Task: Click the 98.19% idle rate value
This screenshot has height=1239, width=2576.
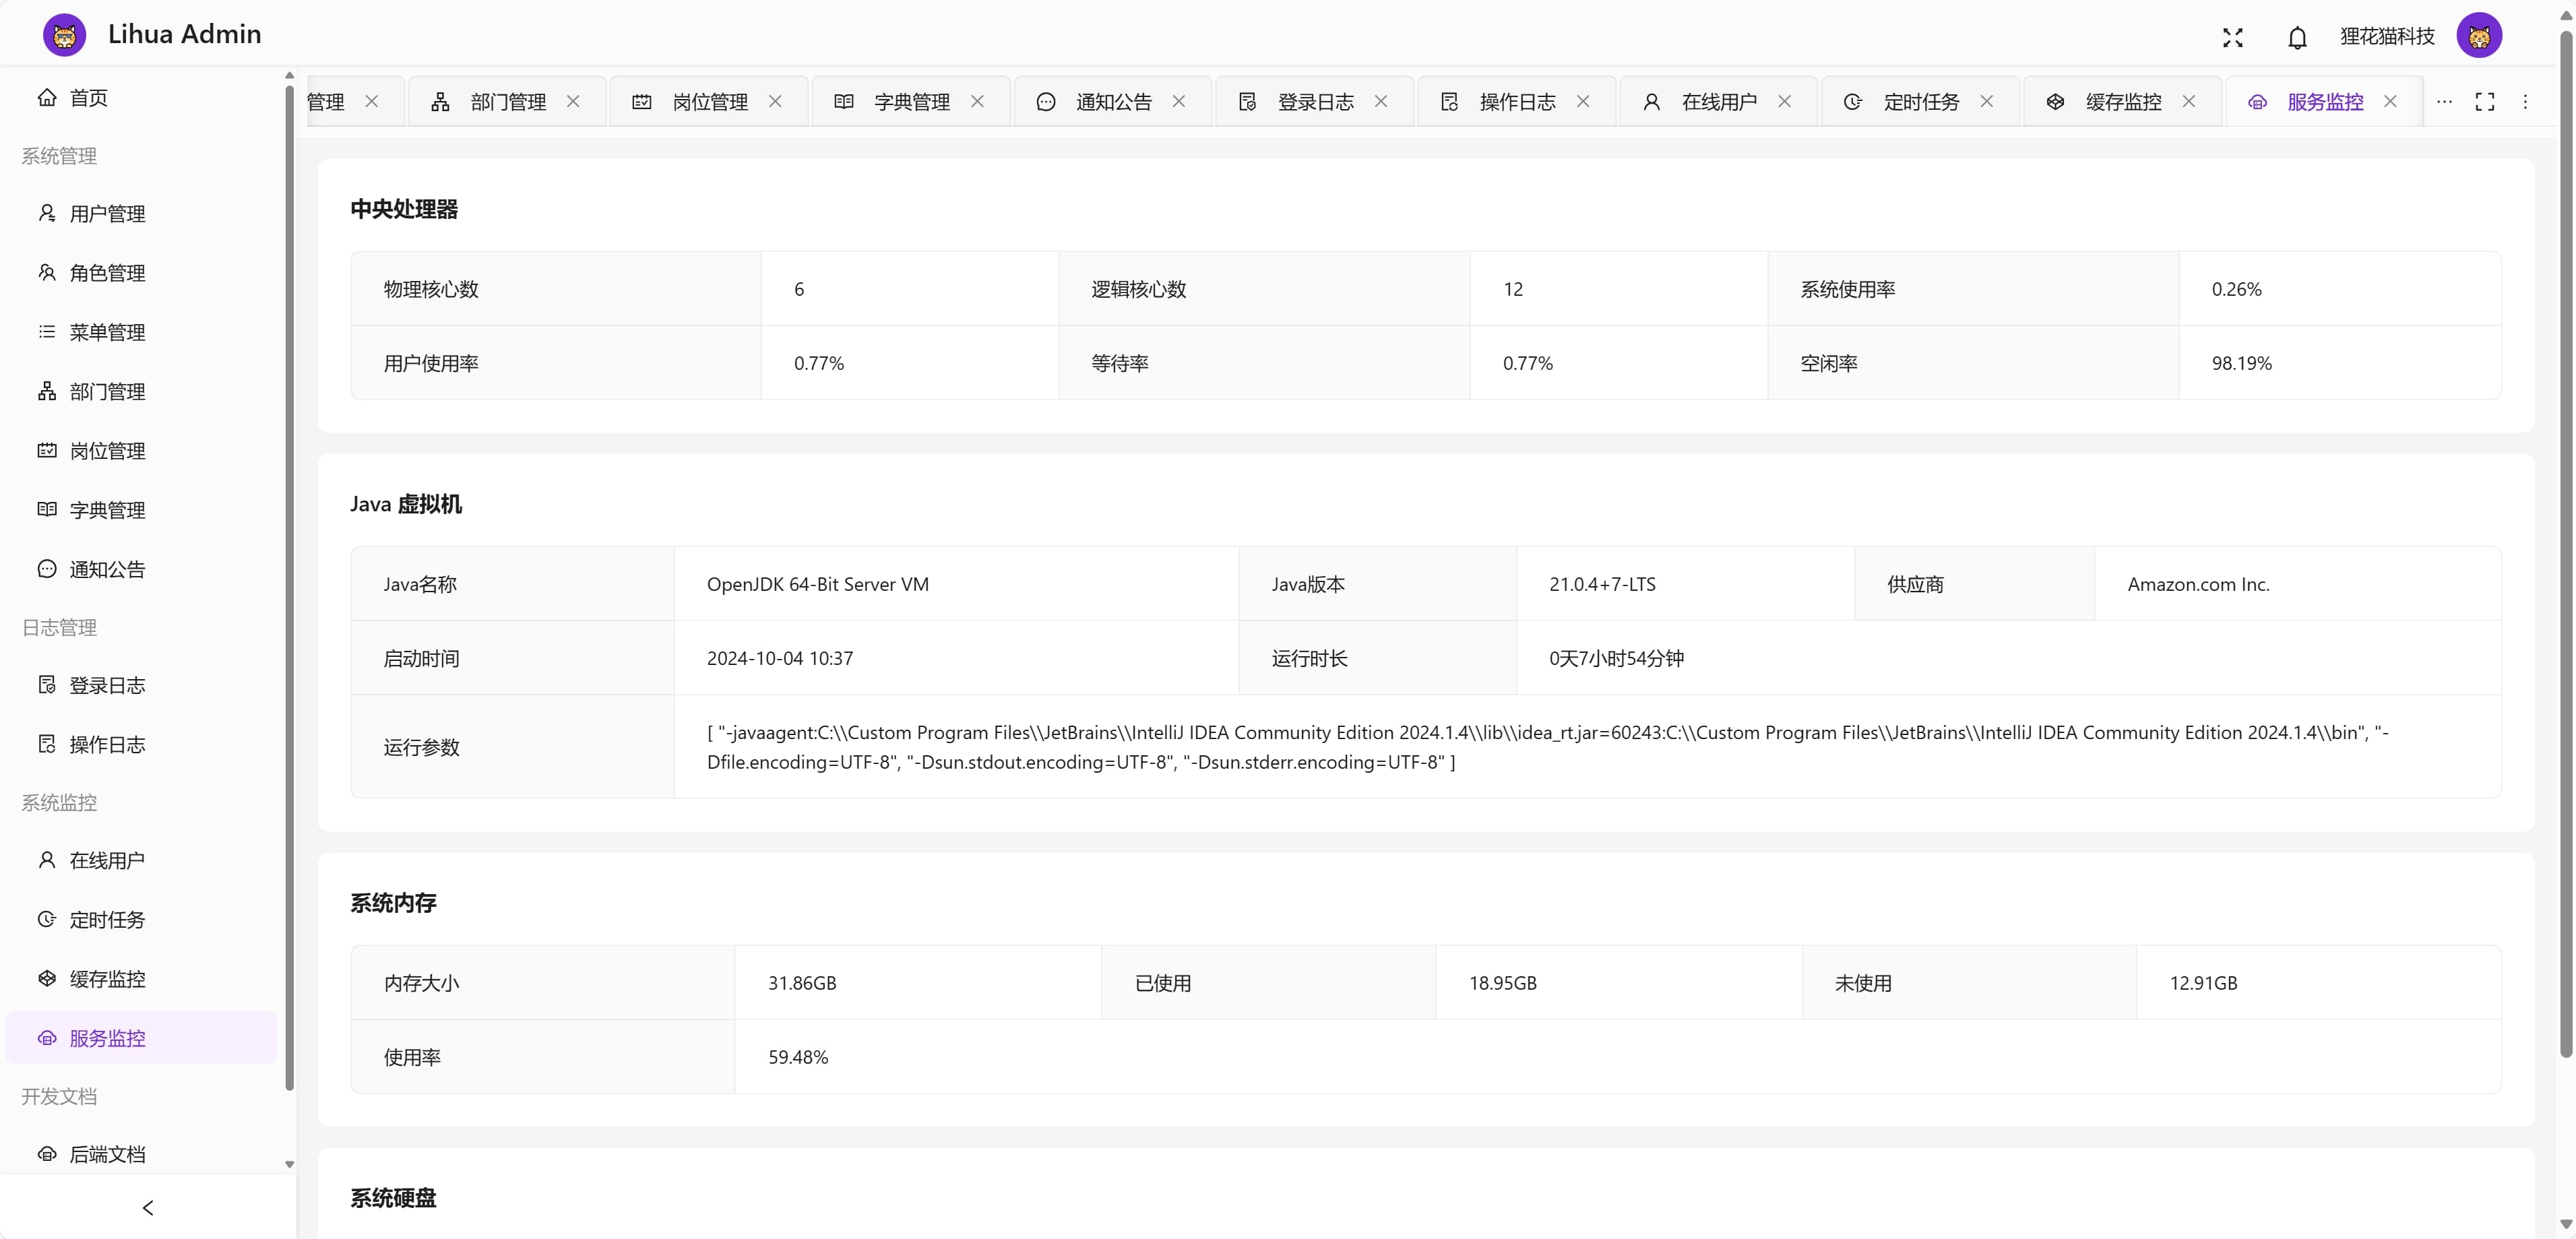Action: tap(2241, 363)
